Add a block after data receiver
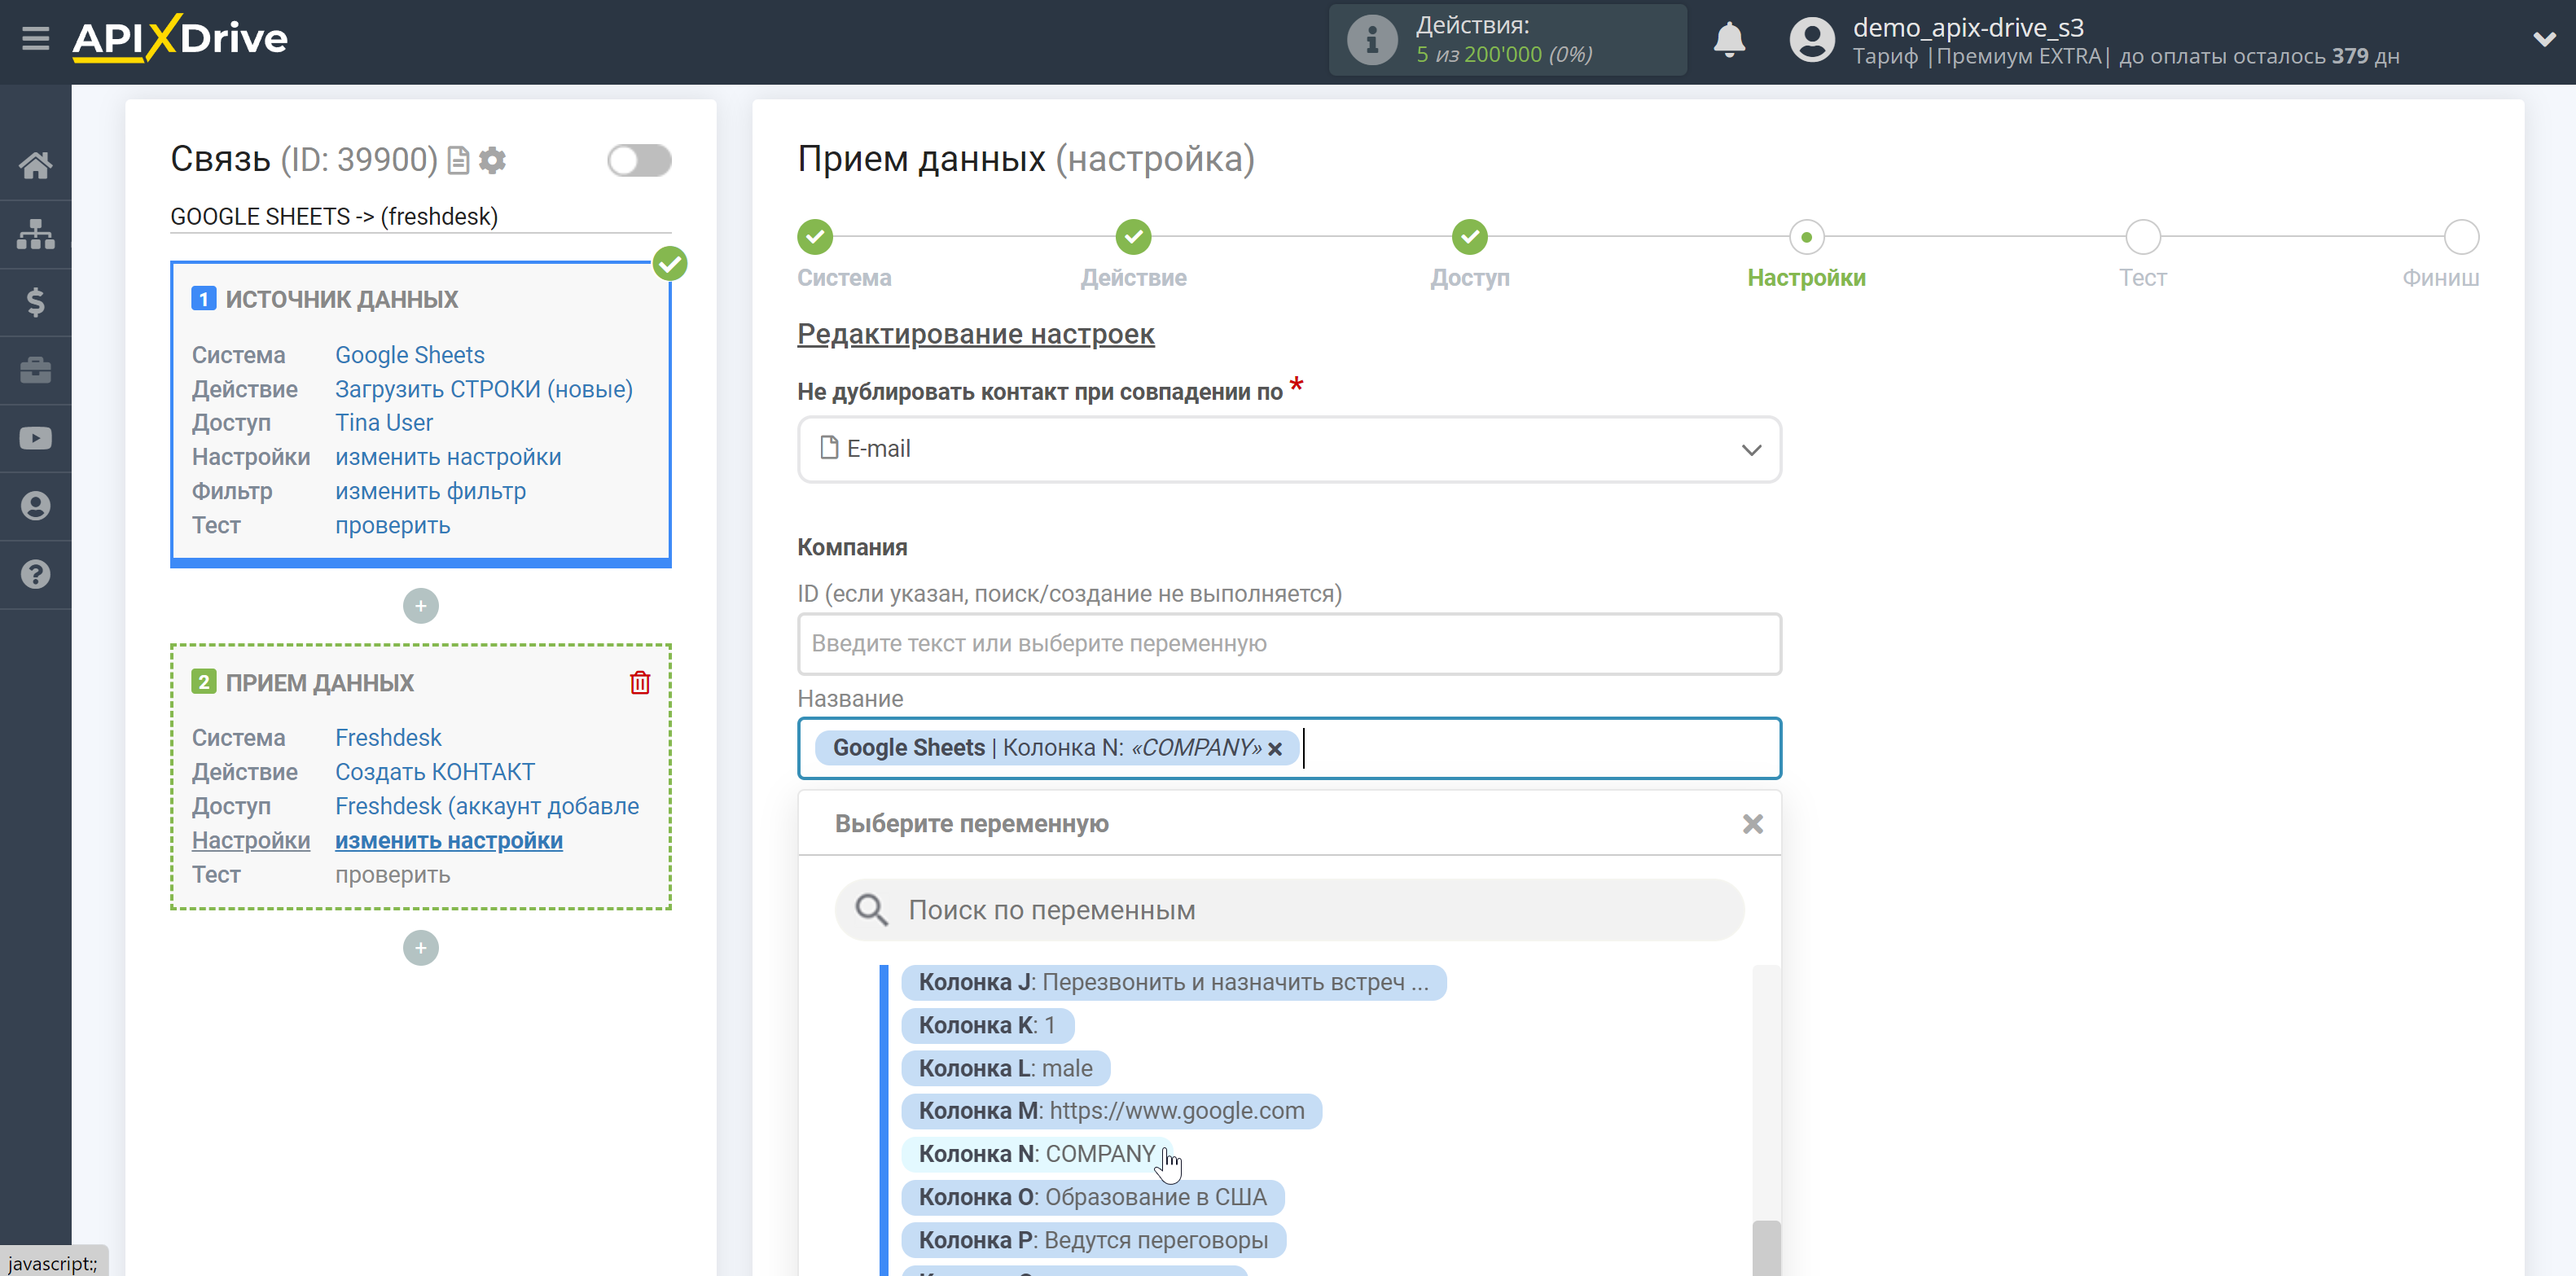Screen dimensions: 2576x1276 pos(421,948)
